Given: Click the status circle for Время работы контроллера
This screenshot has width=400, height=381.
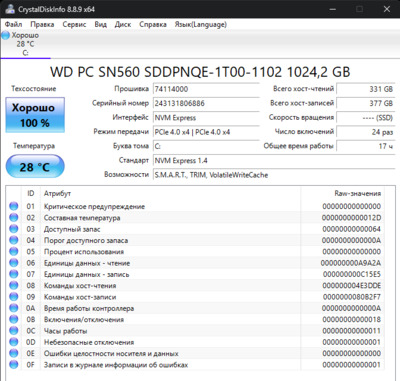Looking at the screenshot, I should pos(14,308).
